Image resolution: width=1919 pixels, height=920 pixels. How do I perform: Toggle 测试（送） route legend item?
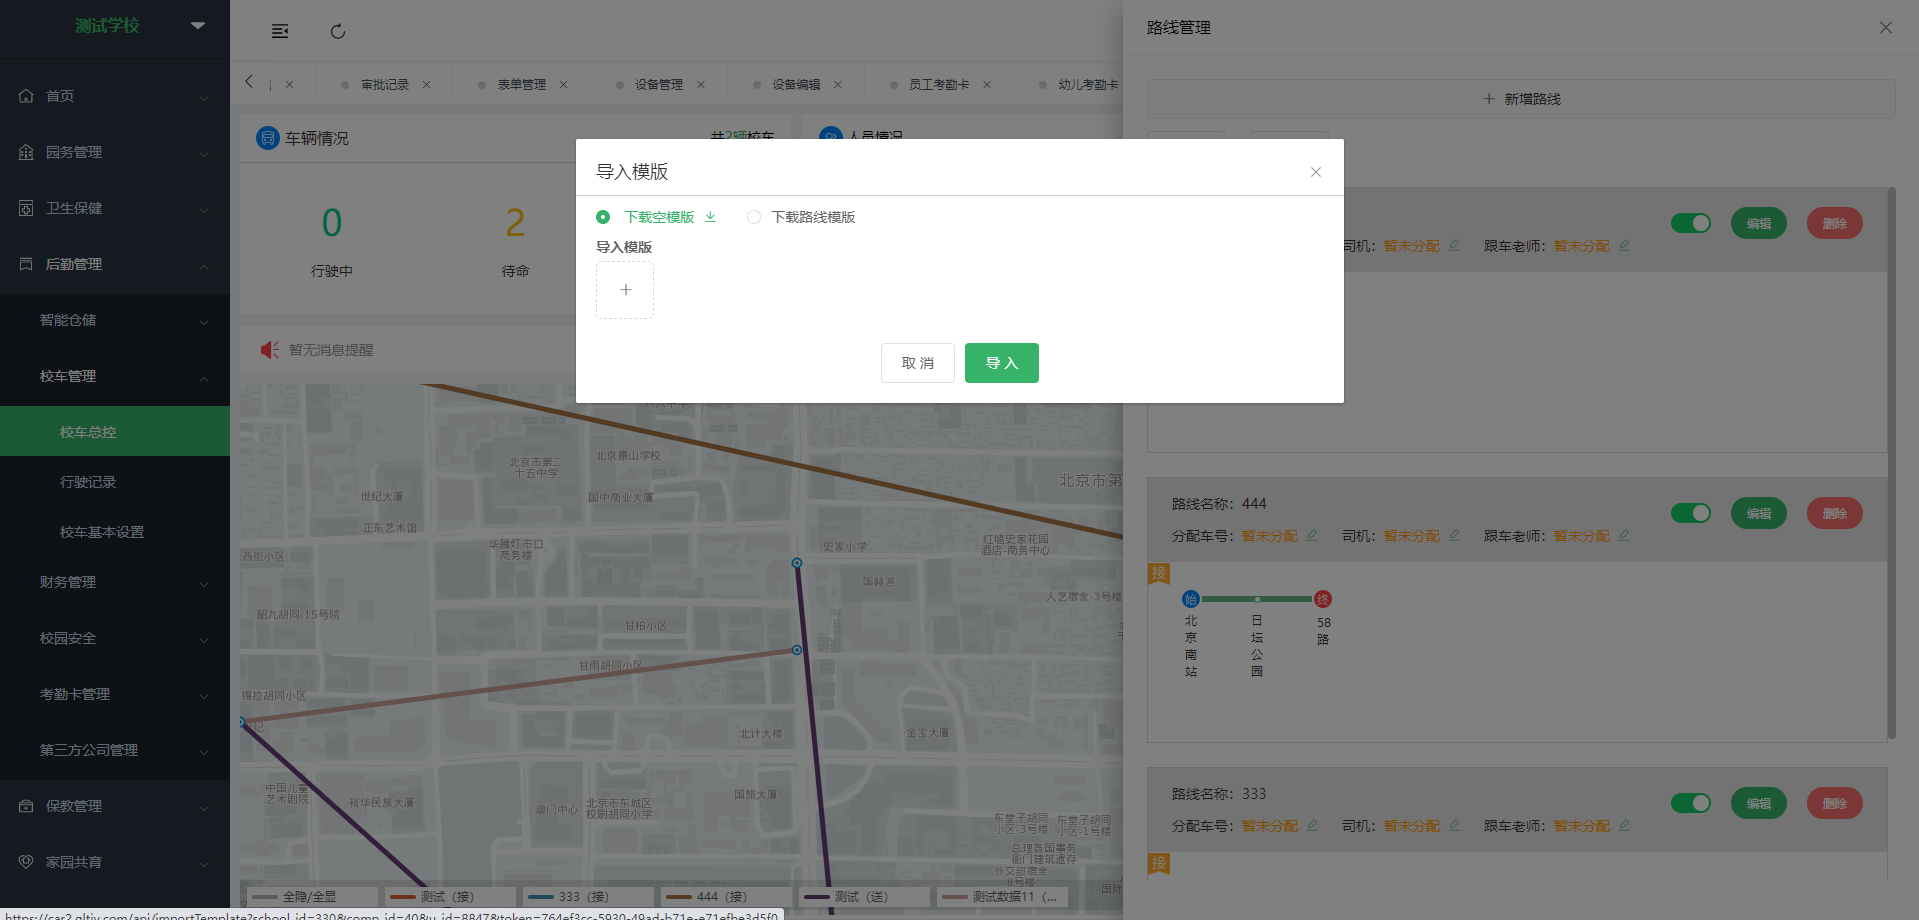coord(862,897)
